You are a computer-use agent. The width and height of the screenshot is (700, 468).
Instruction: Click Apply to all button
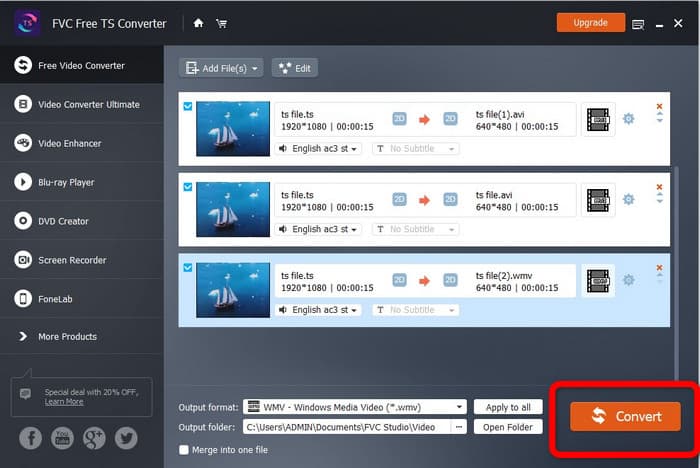pos(508,407)
